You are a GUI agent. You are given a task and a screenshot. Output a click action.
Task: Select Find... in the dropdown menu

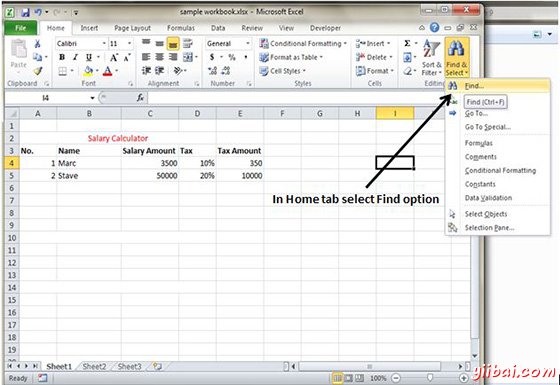(498, 86)
